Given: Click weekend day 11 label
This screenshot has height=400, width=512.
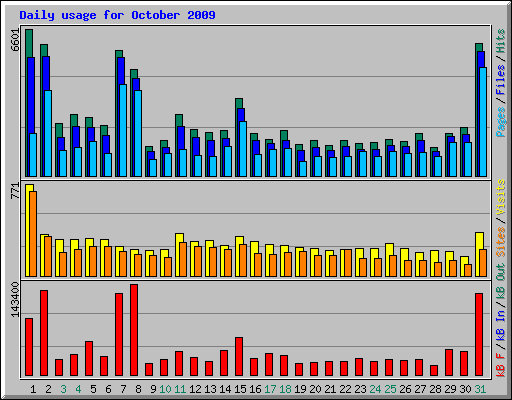Looking at the screenshot, I should click(x=180, y=389).
